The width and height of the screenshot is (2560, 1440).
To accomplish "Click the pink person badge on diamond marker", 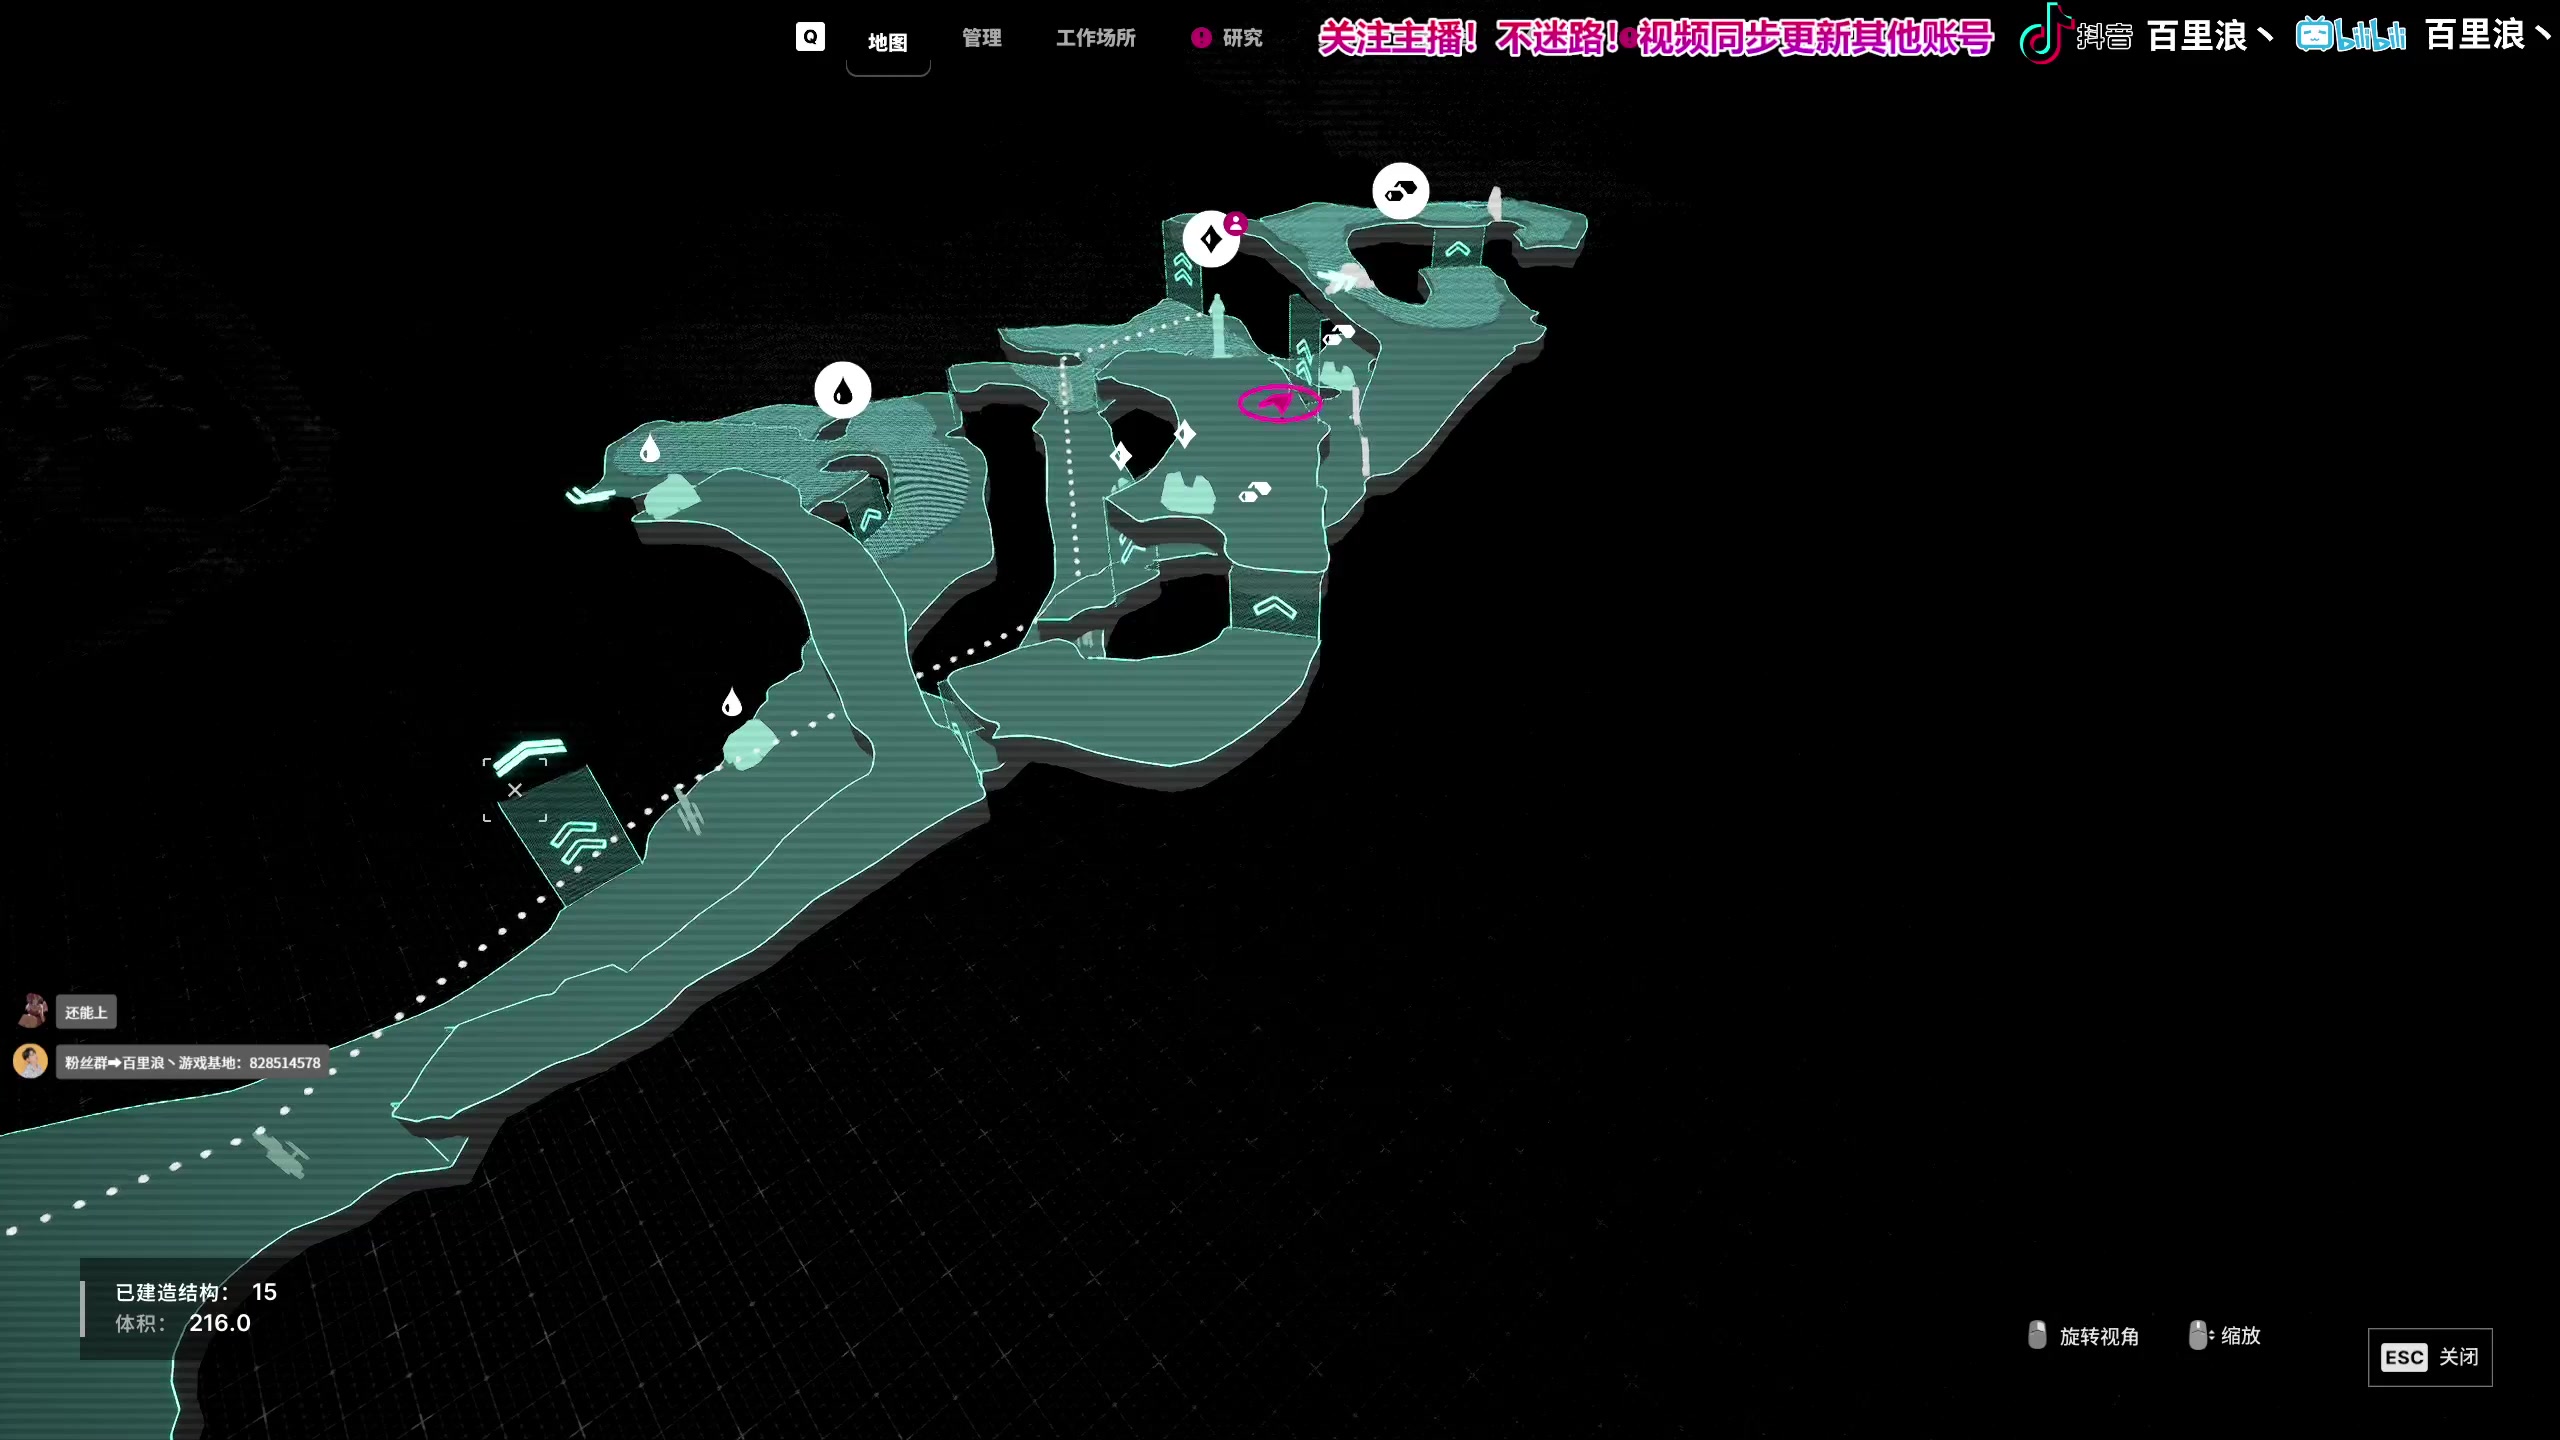I will click(x=1236, y=223).
